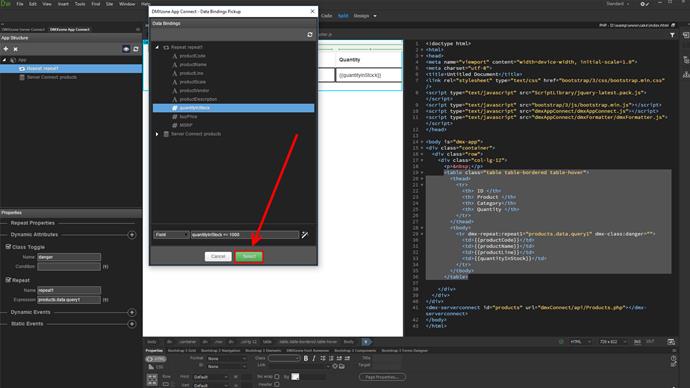Select productScale binding in the tree
Image resolution: width=690 pixels, height=388 pixels.
192,82
